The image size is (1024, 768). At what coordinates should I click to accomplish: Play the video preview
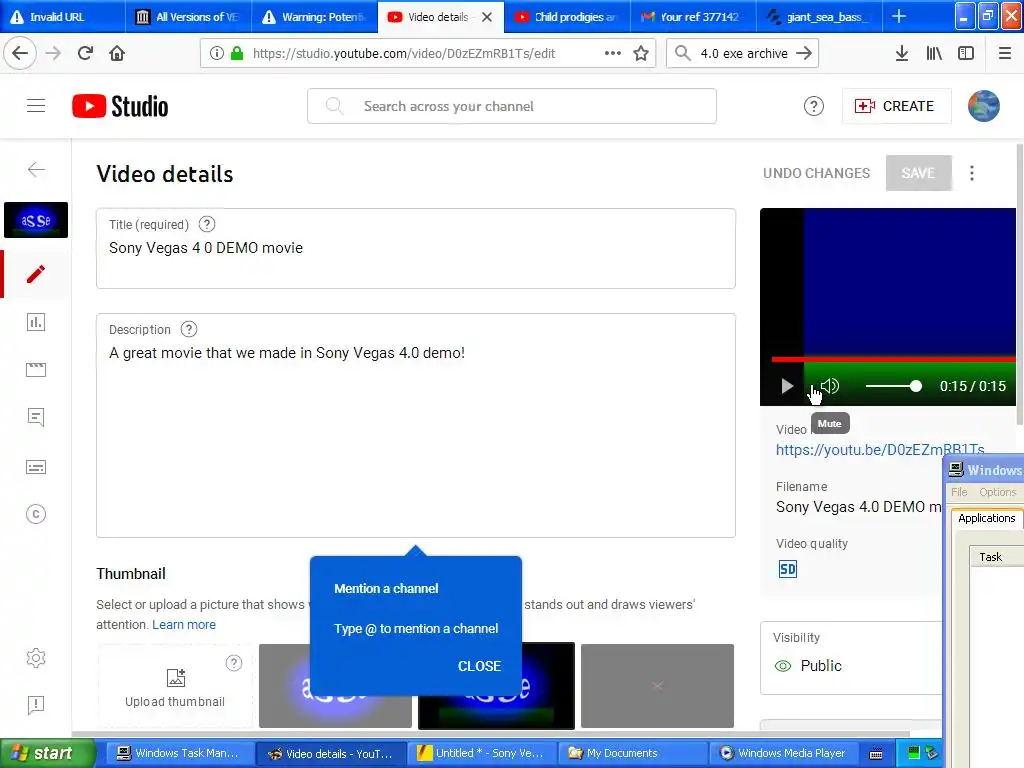point(787,386)
